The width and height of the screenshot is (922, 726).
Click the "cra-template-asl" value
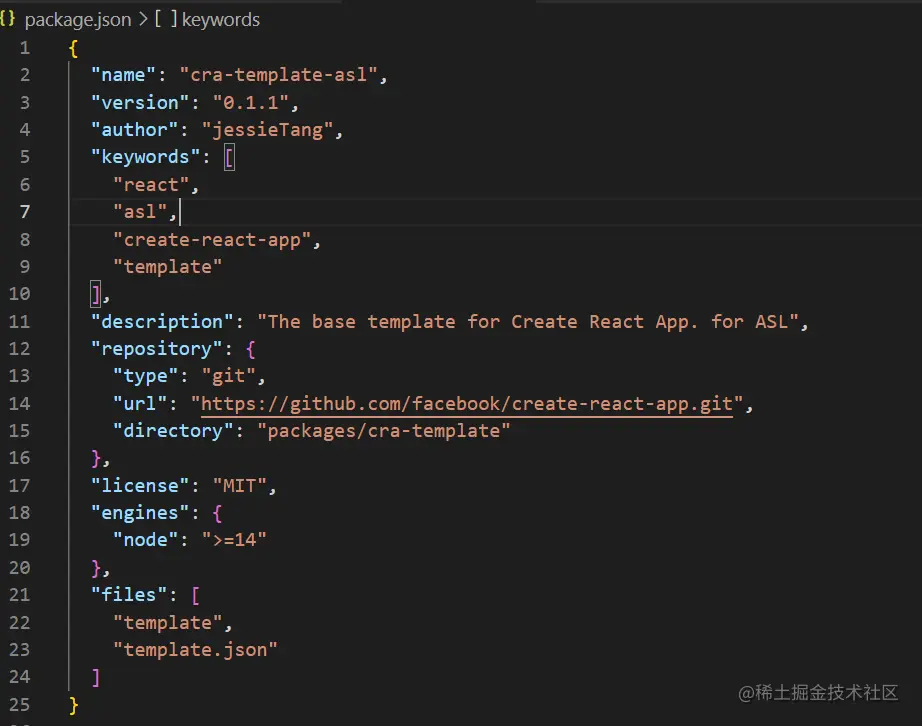[279, 75]
